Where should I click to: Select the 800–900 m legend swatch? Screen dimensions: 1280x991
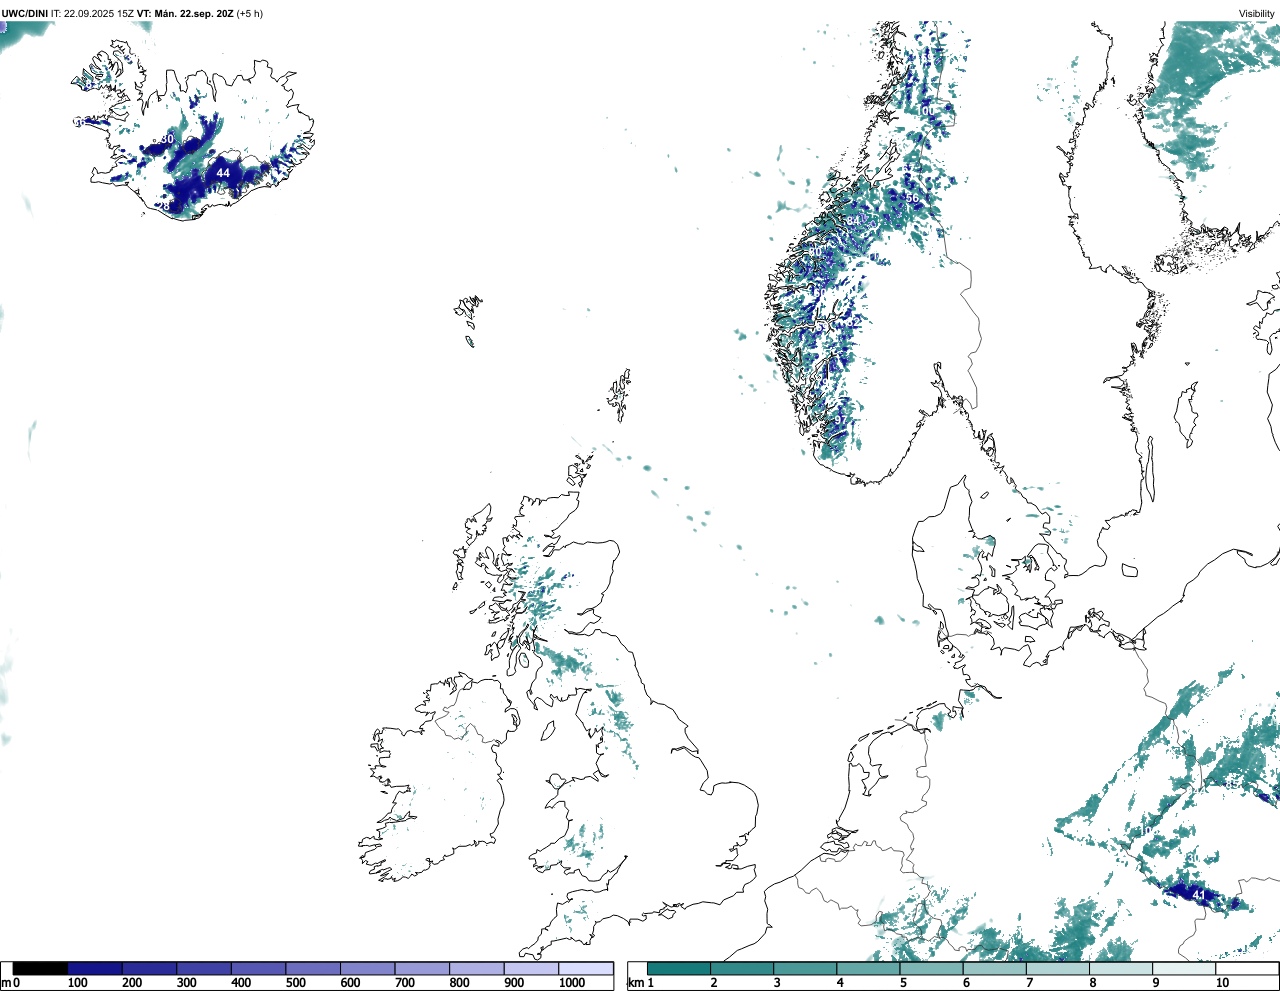coord(476,969)
